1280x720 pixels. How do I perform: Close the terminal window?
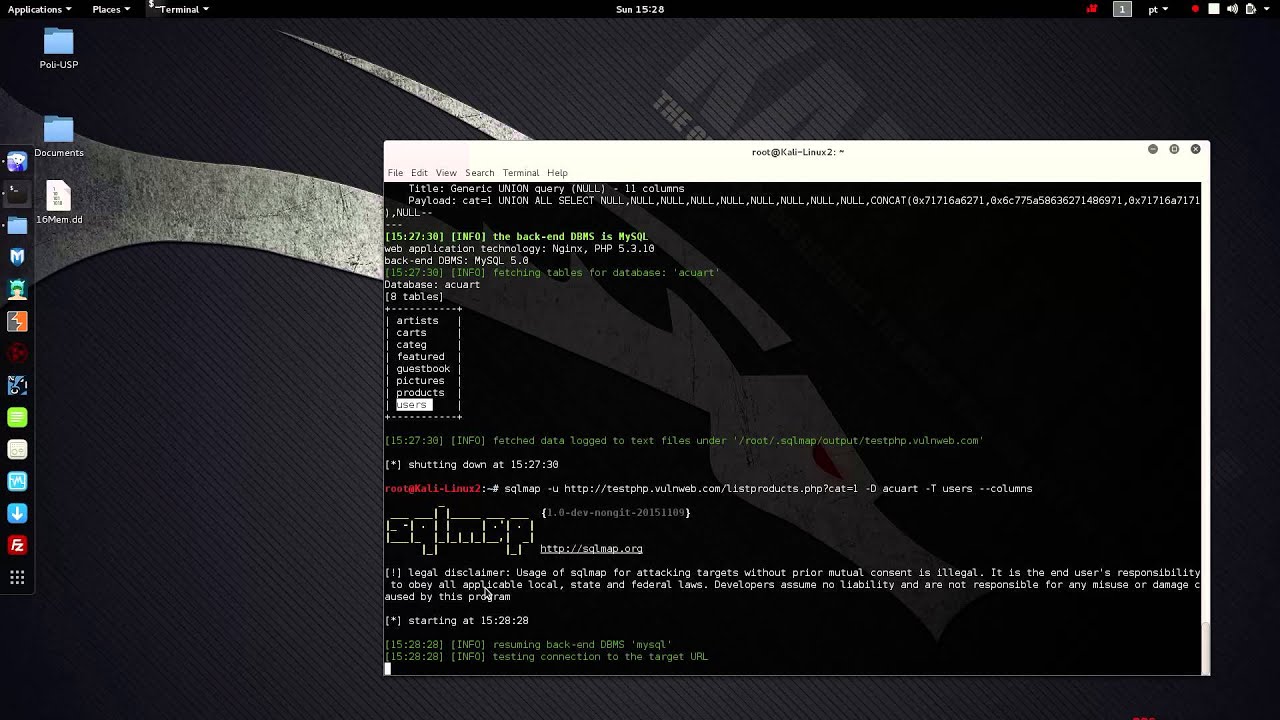pyautogui.click(x=1195, y=149)
